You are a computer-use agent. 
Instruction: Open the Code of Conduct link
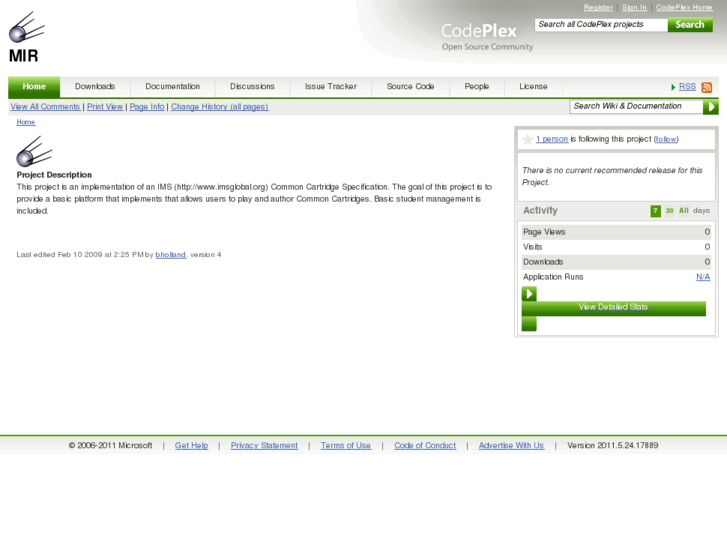(x=425, y=445)
